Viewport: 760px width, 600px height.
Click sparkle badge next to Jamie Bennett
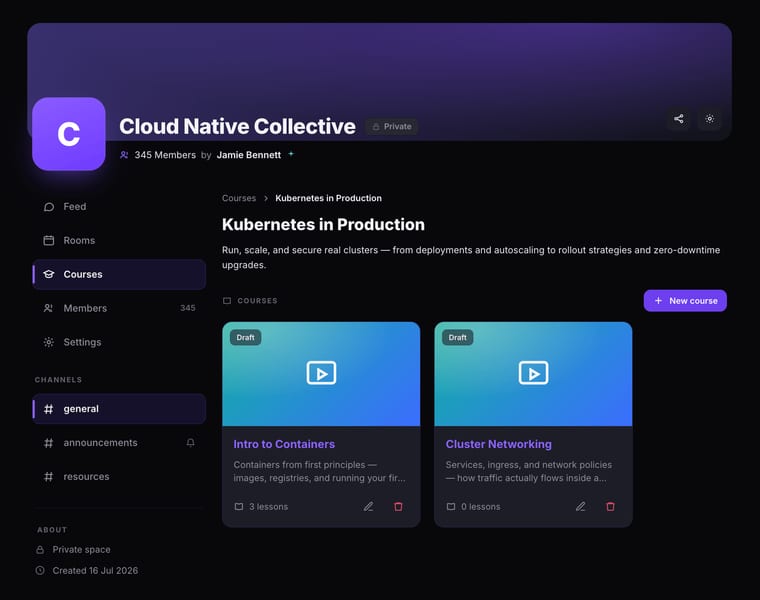pos(291,154)
